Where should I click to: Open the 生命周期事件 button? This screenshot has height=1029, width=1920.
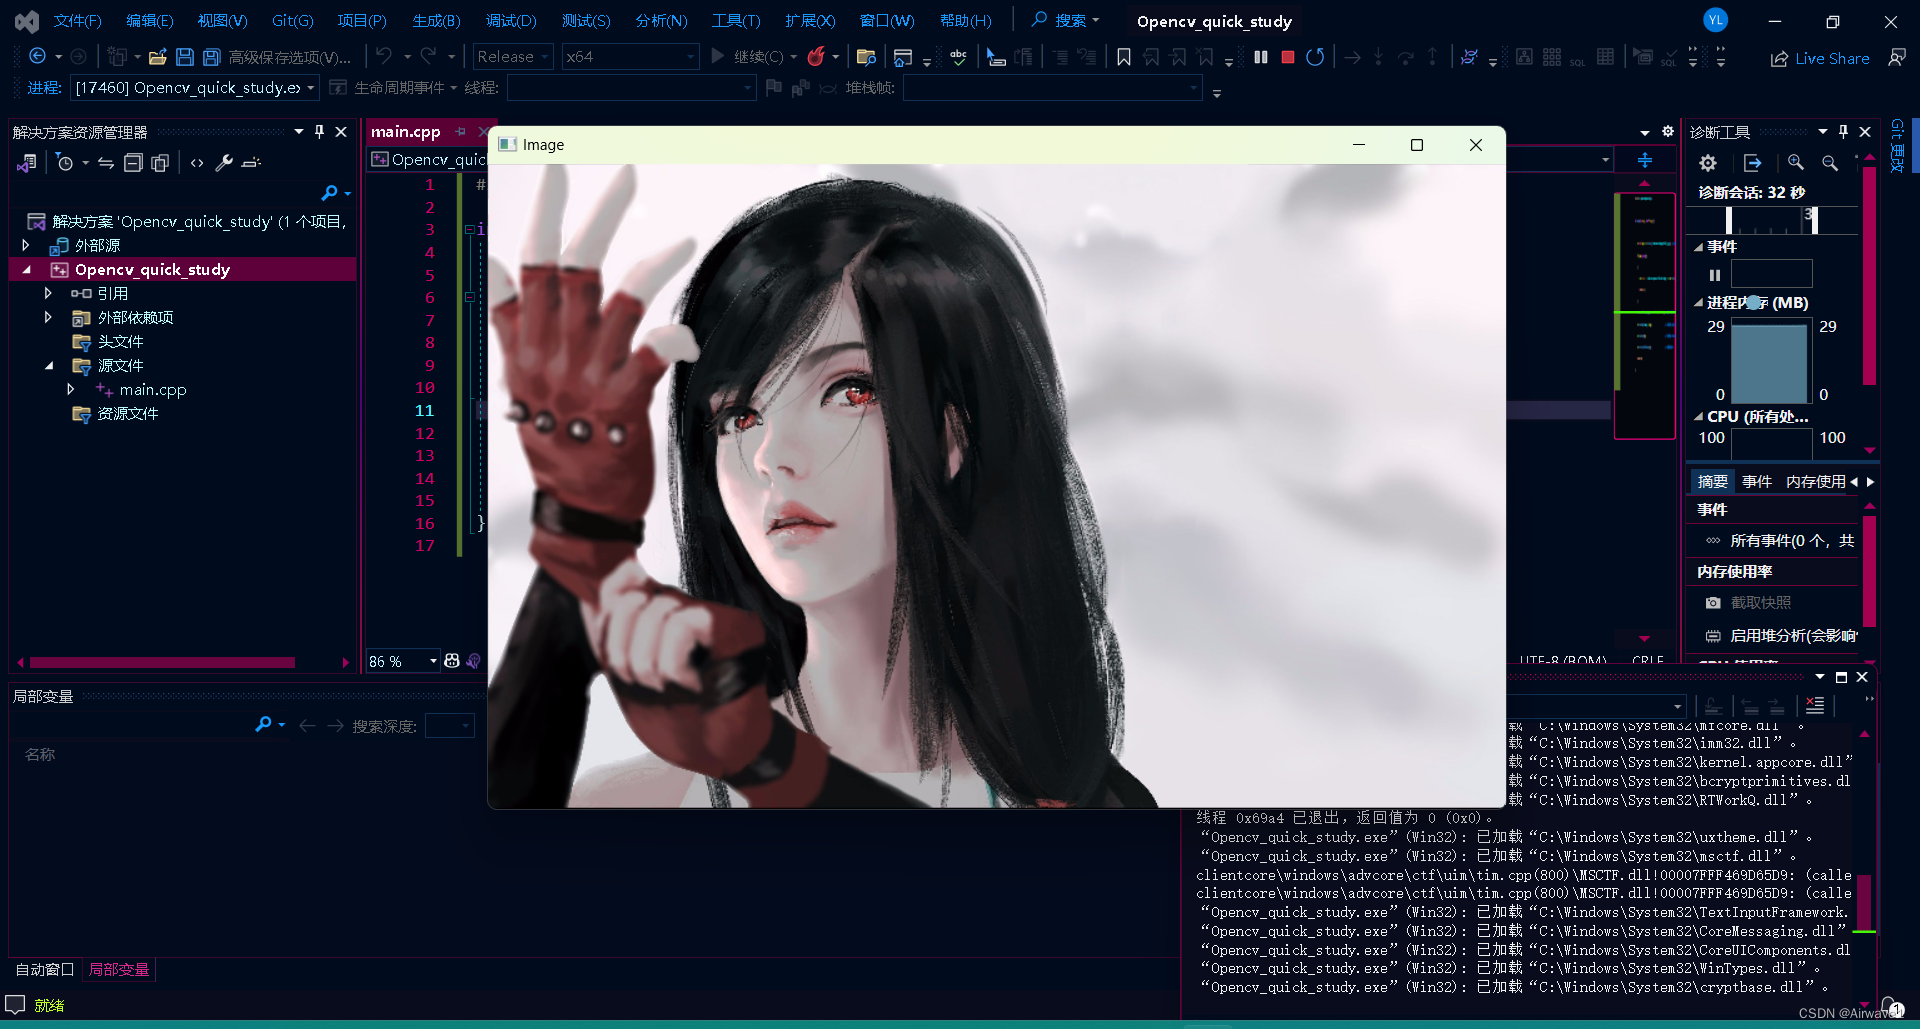click(x=392, y=88)
